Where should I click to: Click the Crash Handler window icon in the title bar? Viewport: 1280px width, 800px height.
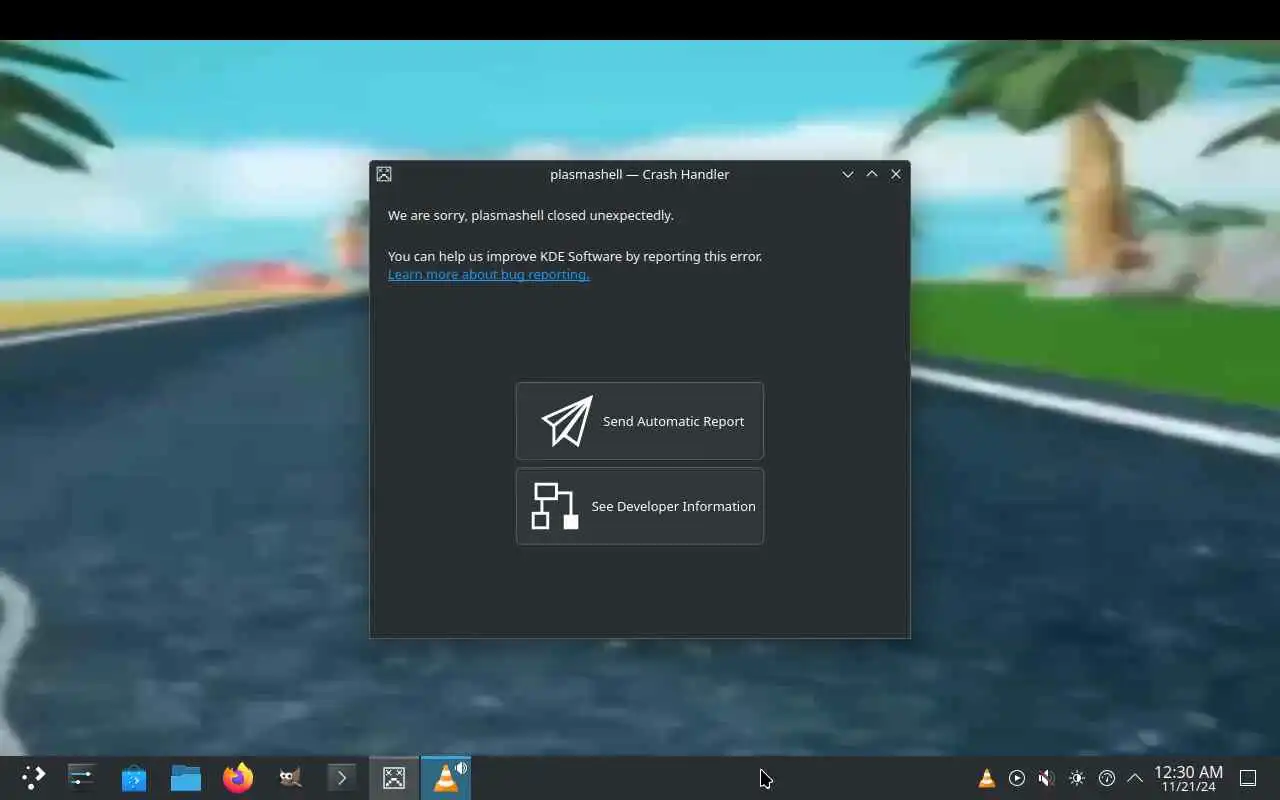[384, 174]
